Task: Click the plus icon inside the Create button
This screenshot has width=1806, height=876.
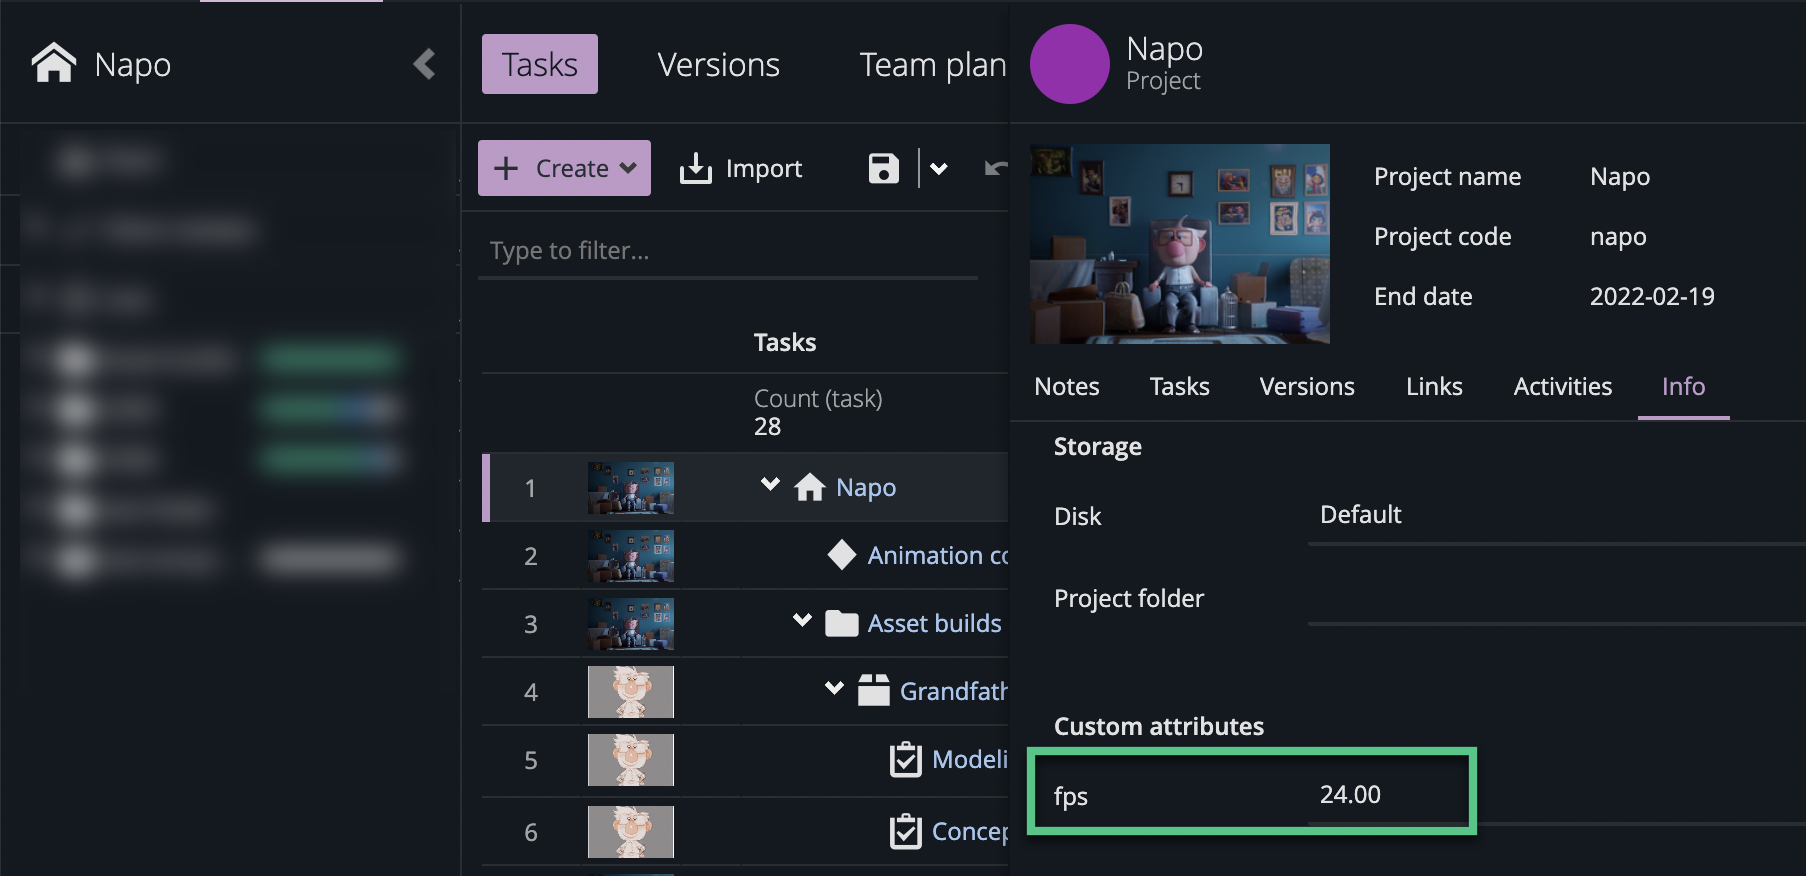Action: [x=506, y=168]
